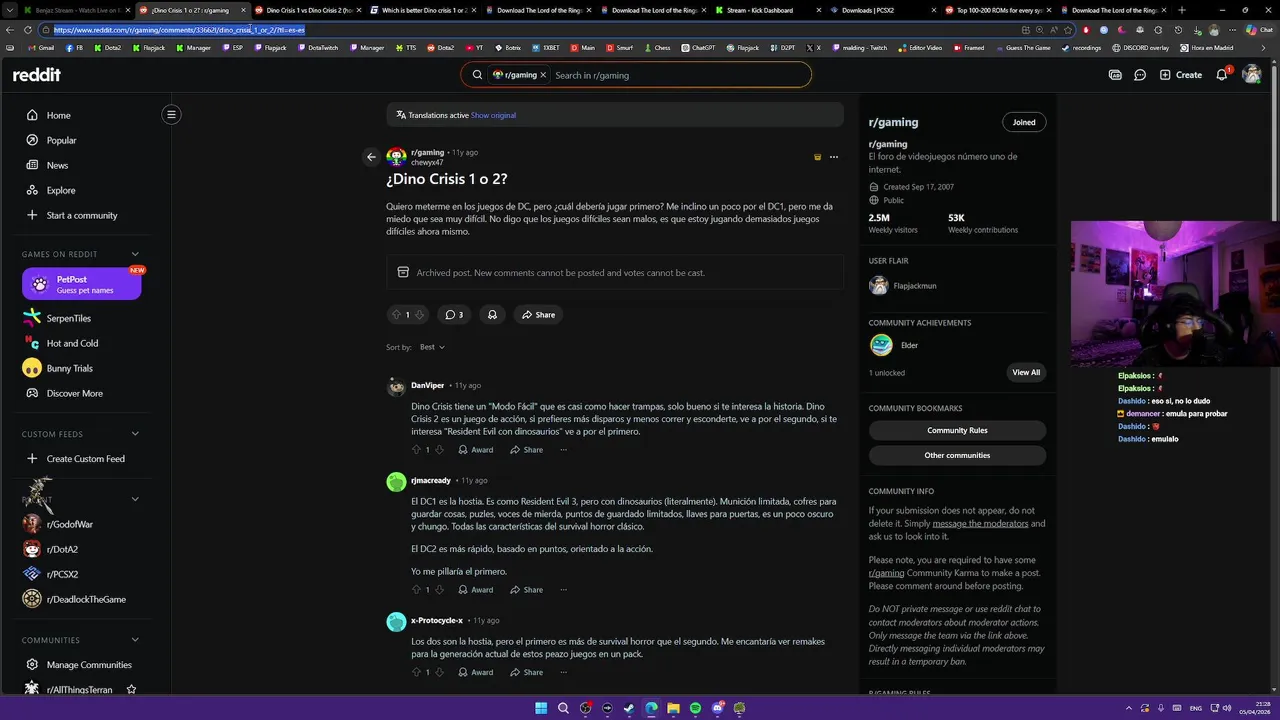Open Steam from the taskbar
The height and width of the screenshot is (720, 1280).
(629, 708)
